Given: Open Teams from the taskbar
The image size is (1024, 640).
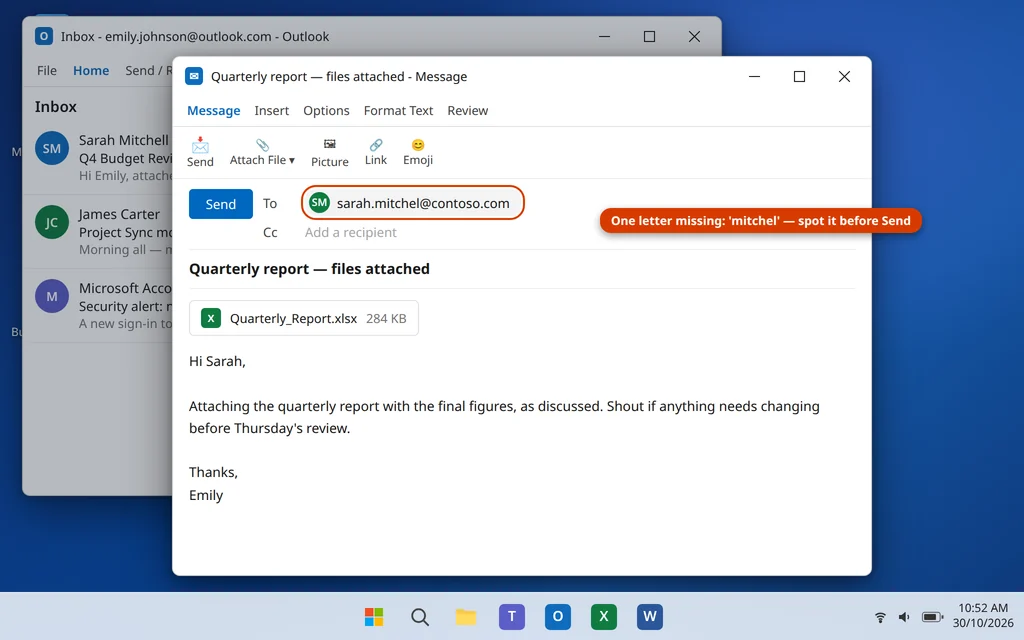Looking at the screenshot, I should (512, 616).
